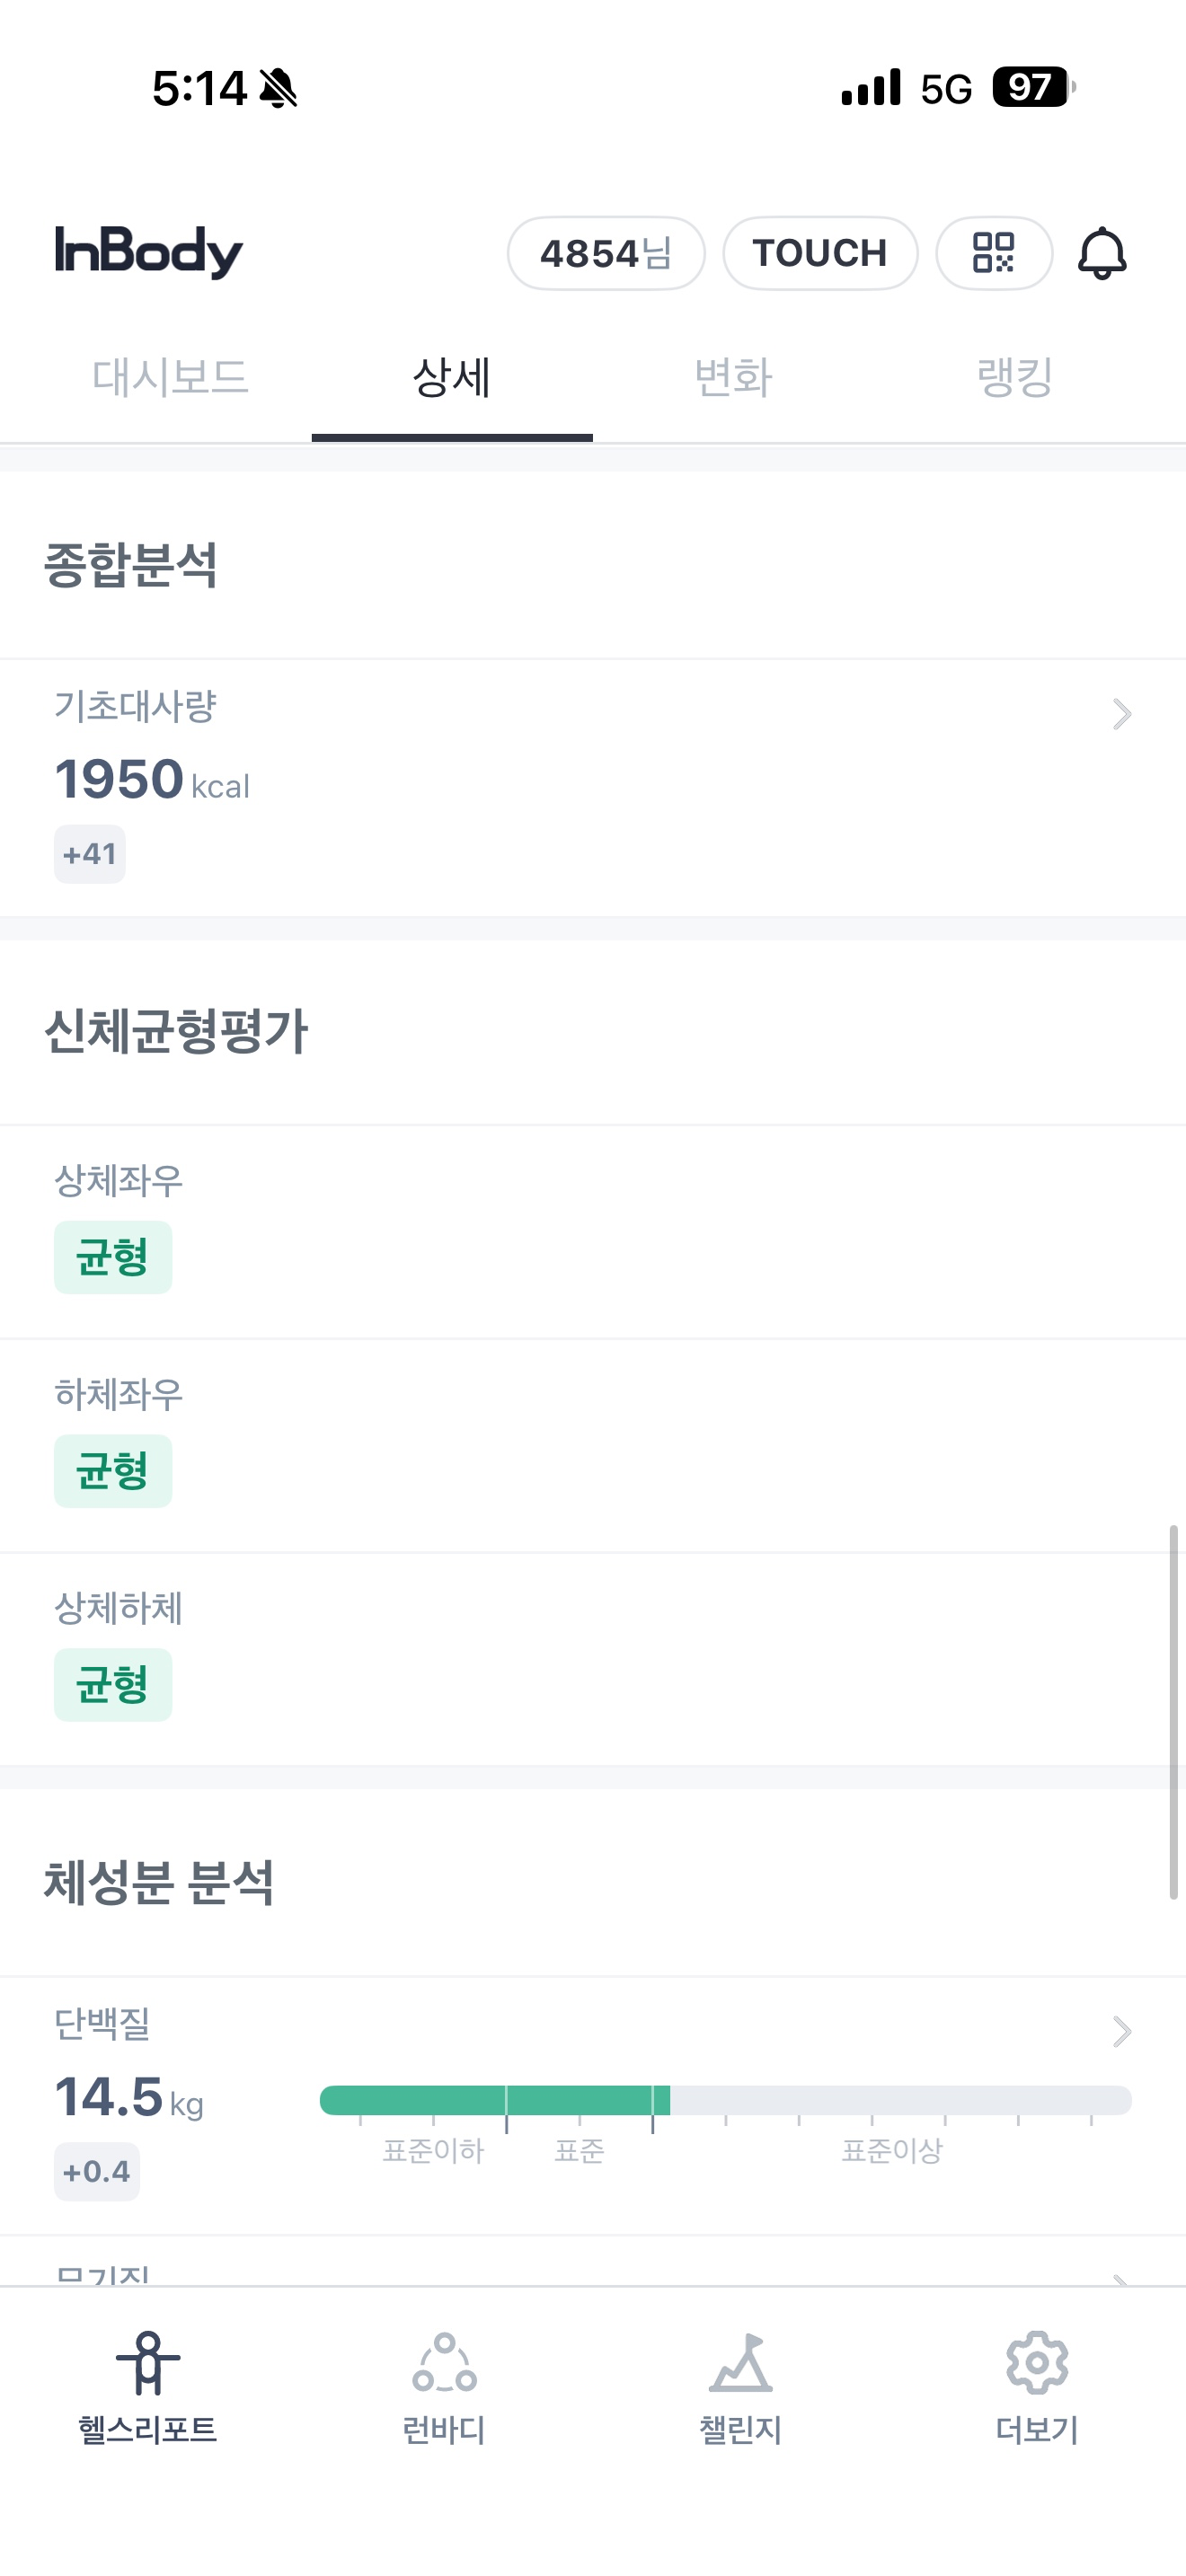Tap the +41 change badge

pyautogui.click(x=90, y=854)
